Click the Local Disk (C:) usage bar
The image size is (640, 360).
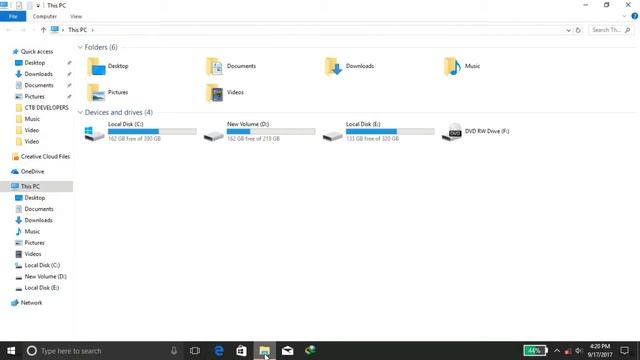coord(152,131)
